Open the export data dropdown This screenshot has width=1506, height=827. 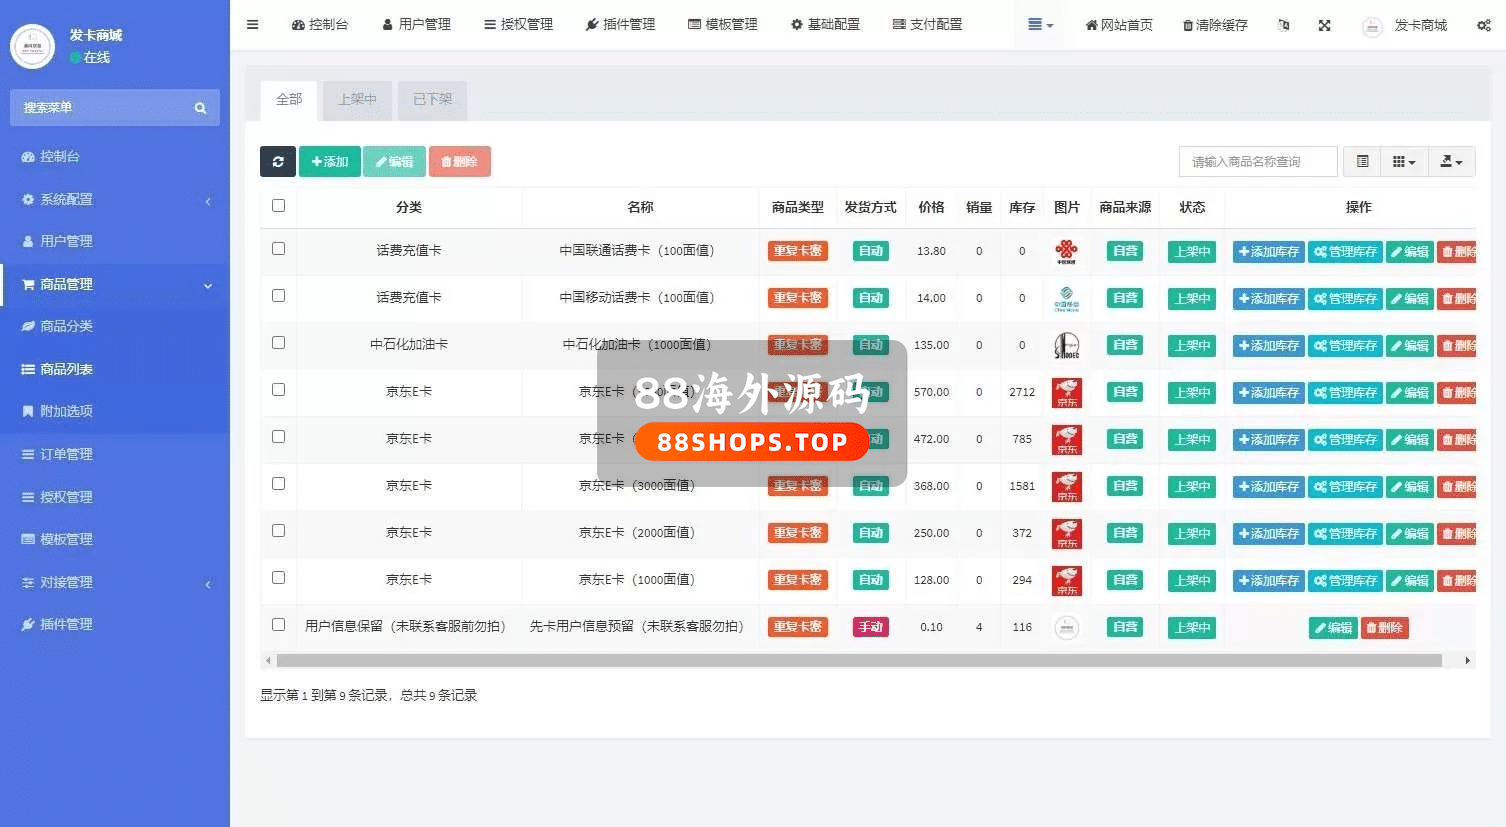coord(1451,161)
